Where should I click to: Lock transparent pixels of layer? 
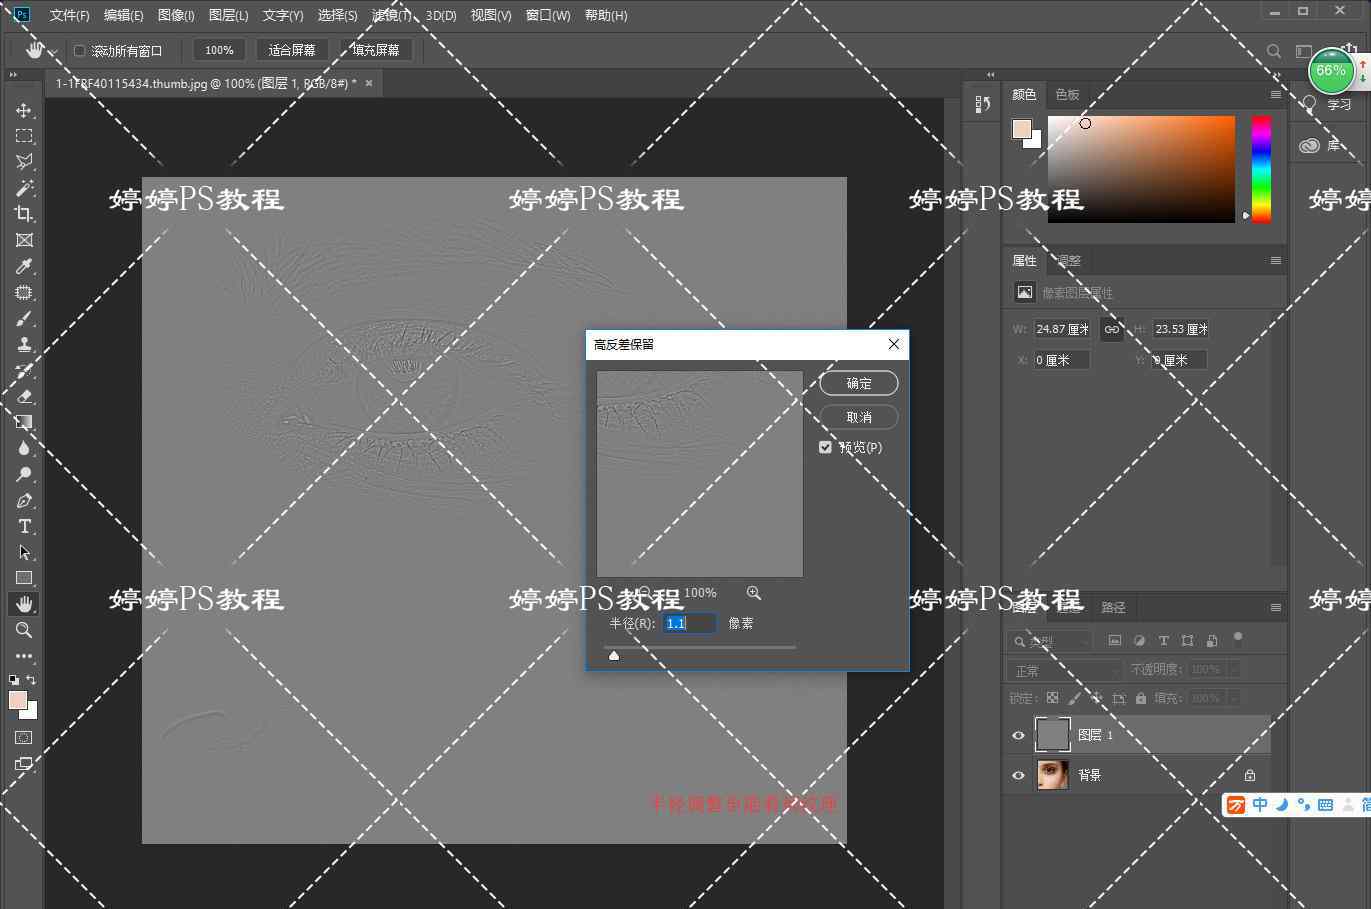[x=1052, y=698]
